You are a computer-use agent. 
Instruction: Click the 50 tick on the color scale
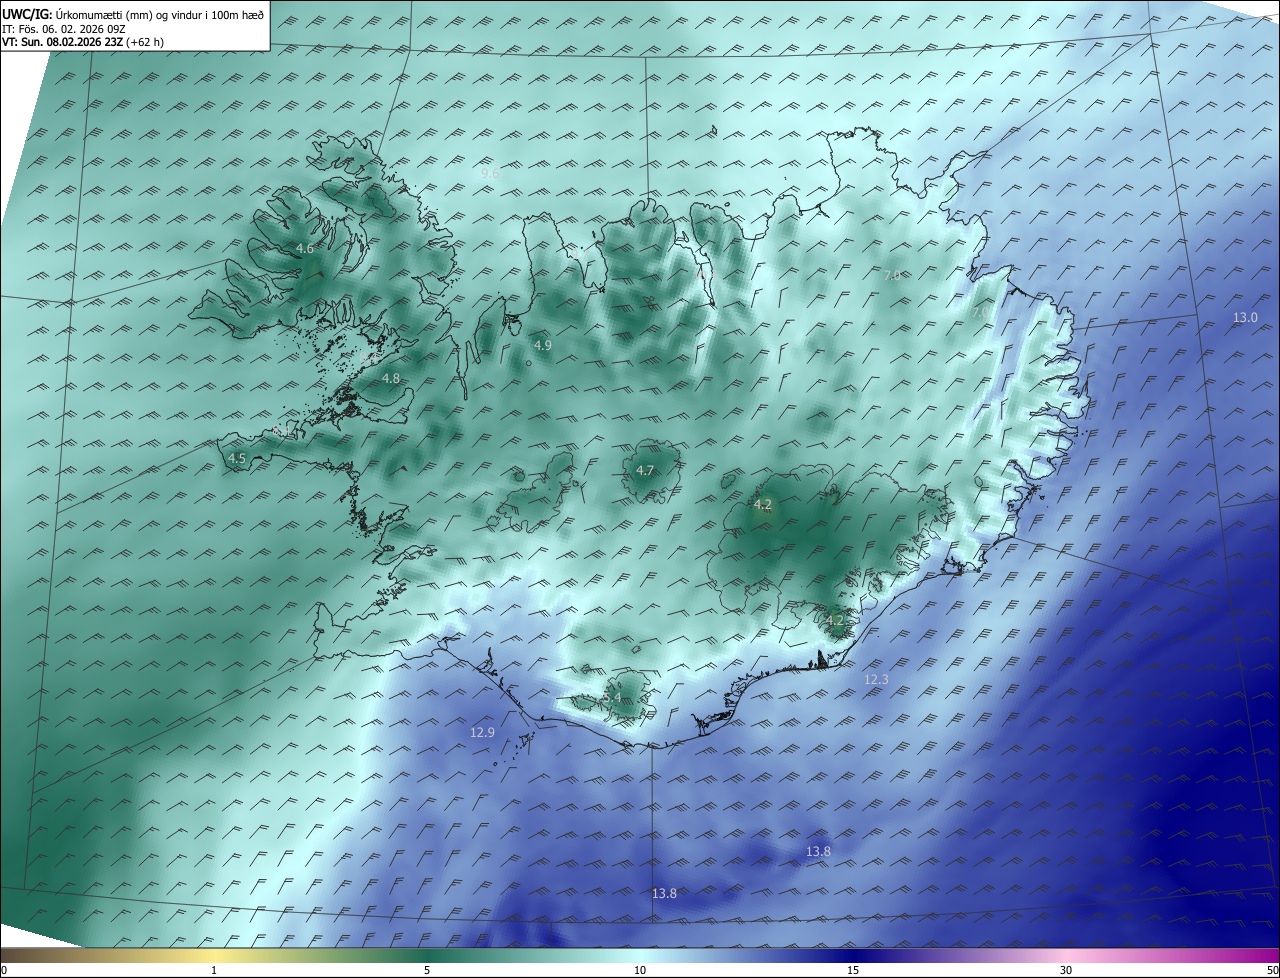[1272, 970]
